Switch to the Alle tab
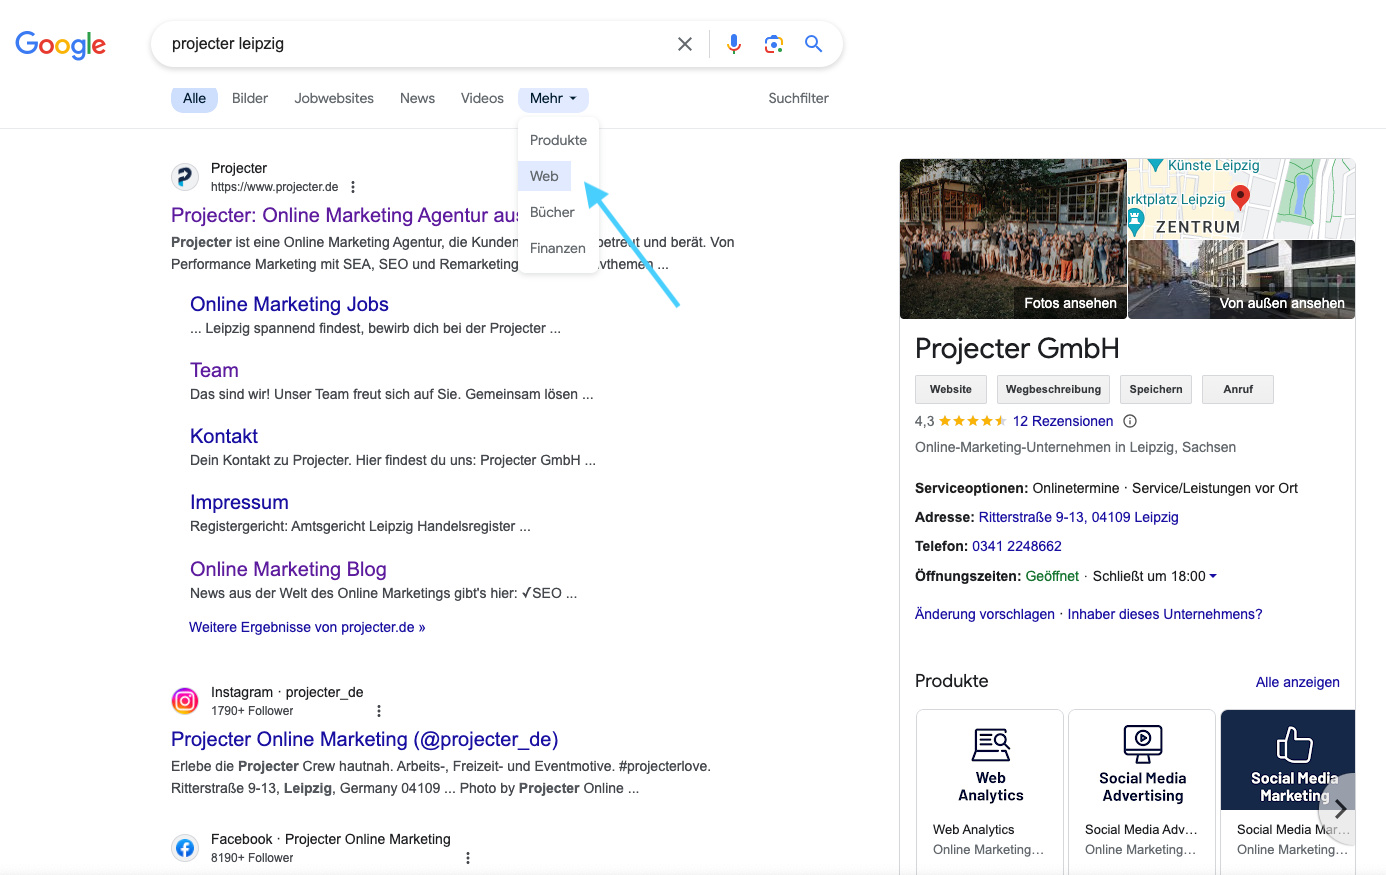Viewport: 1386px width, 875px height. pos(194,98)
